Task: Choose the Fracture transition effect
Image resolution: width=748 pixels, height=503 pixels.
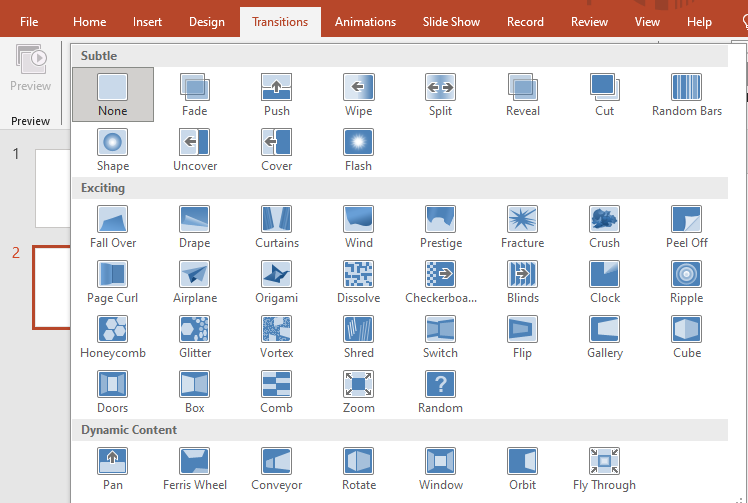Action: (522, 227)
